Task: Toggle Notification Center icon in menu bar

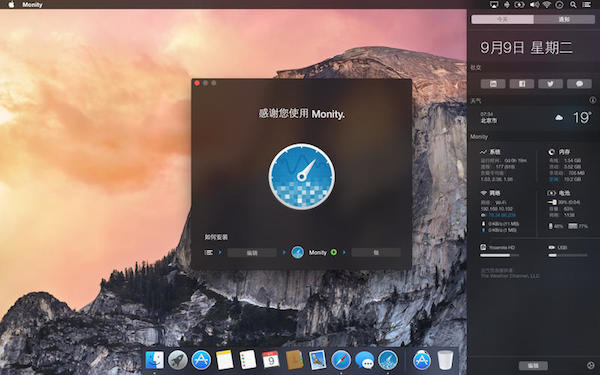Action: pos(586,5)
